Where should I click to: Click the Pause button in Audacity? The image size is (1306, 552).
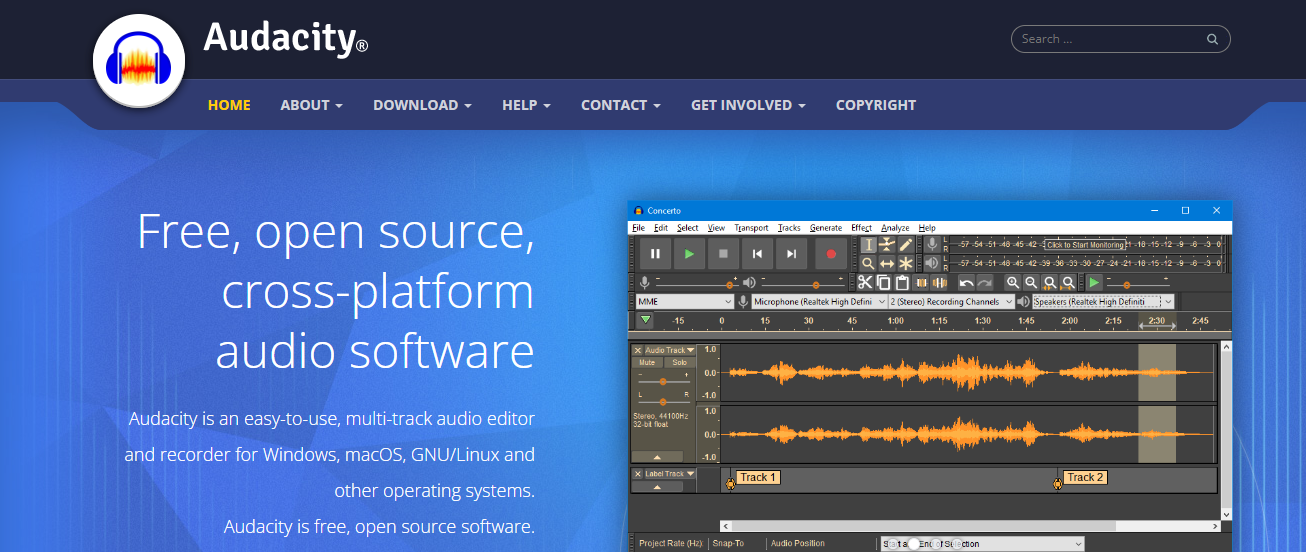pos(655,254)
